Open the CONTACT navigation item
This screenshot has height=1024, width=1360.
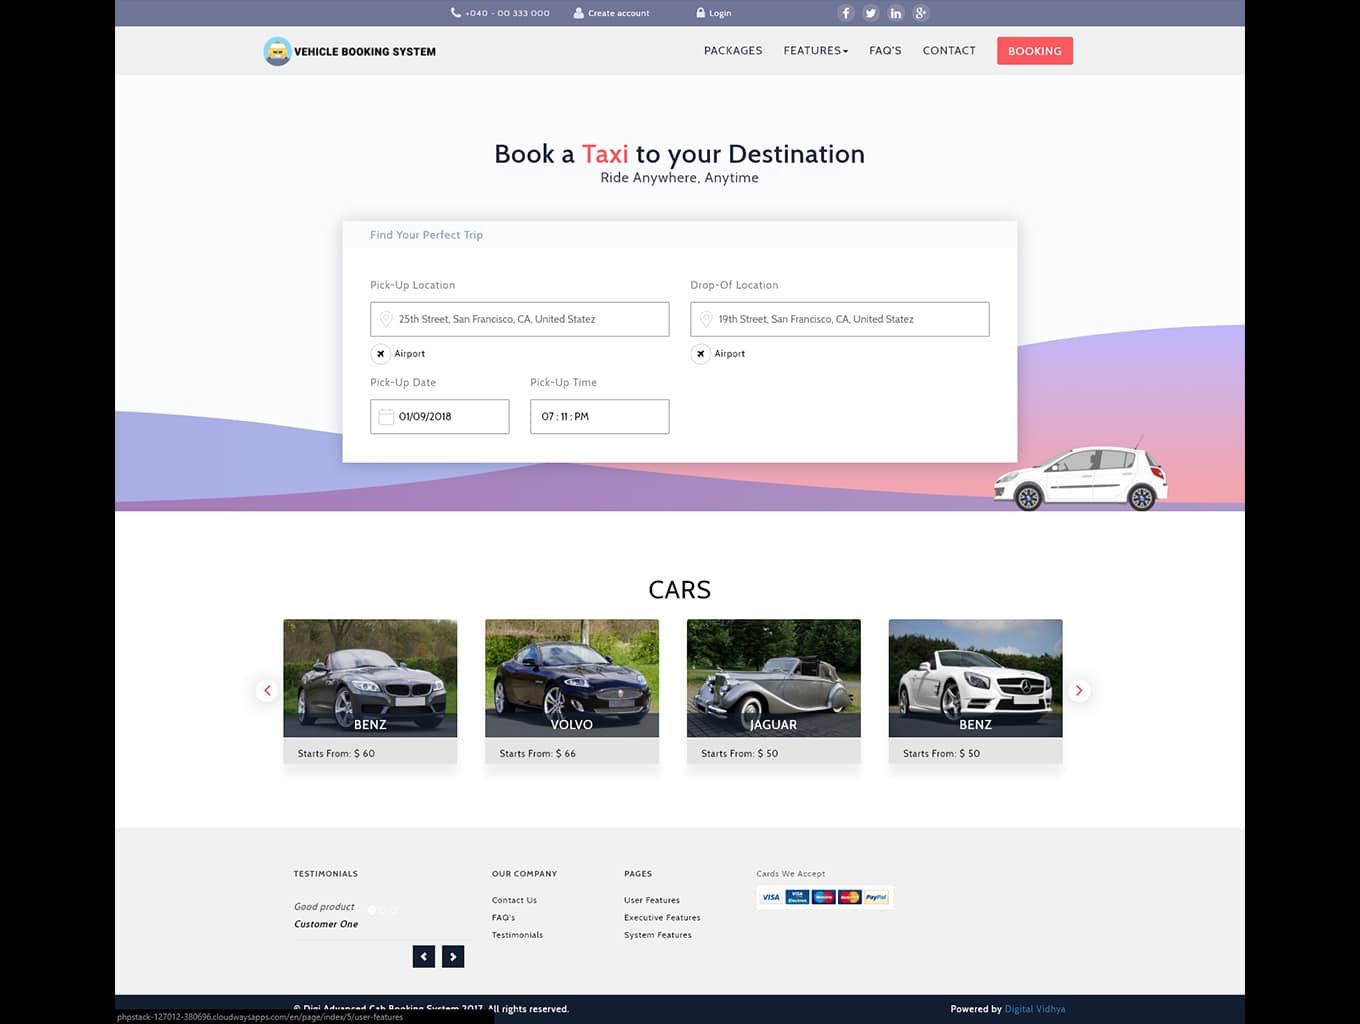(x=948, y=50)
